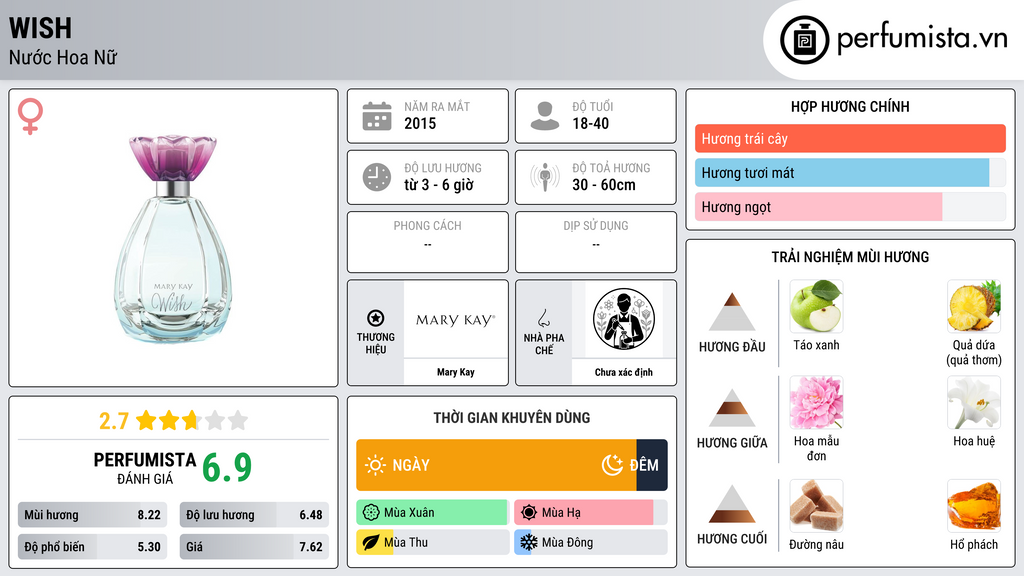Click the Hương tươi mát accord bar

coord(850,172)
